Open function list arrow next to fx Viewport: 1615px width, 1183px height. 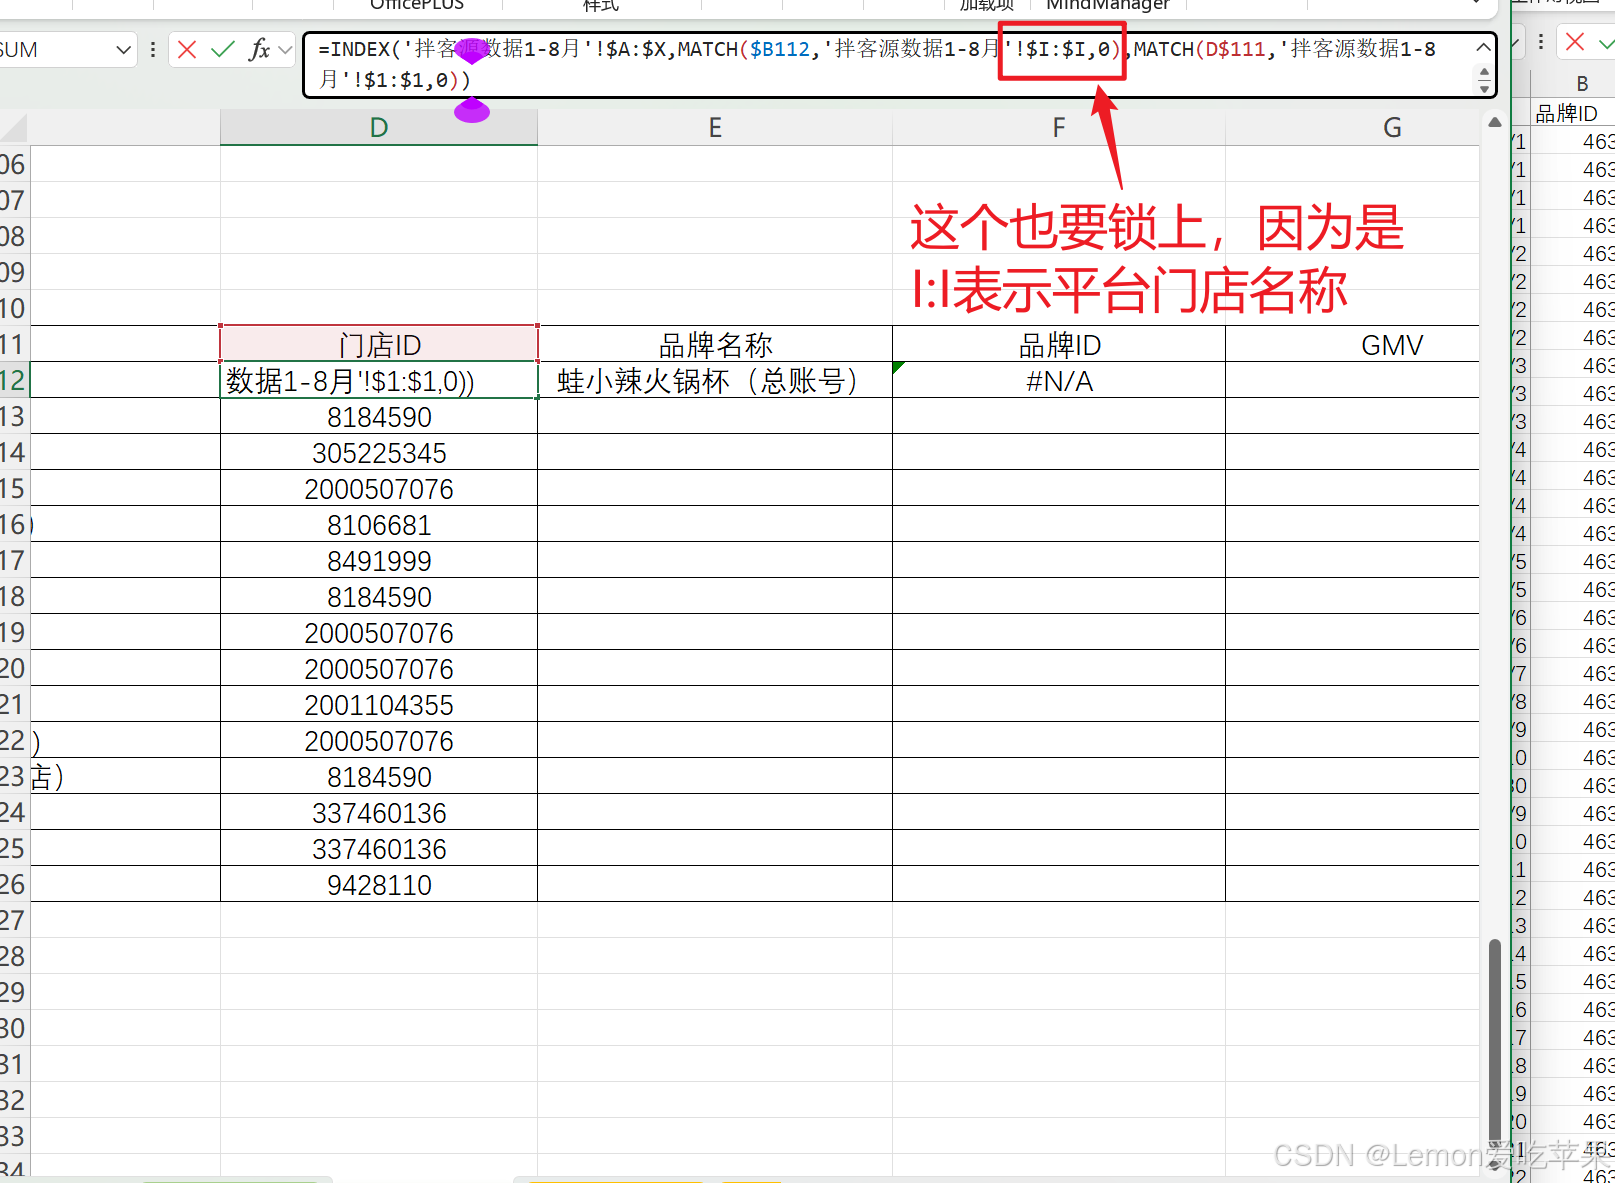285,49
